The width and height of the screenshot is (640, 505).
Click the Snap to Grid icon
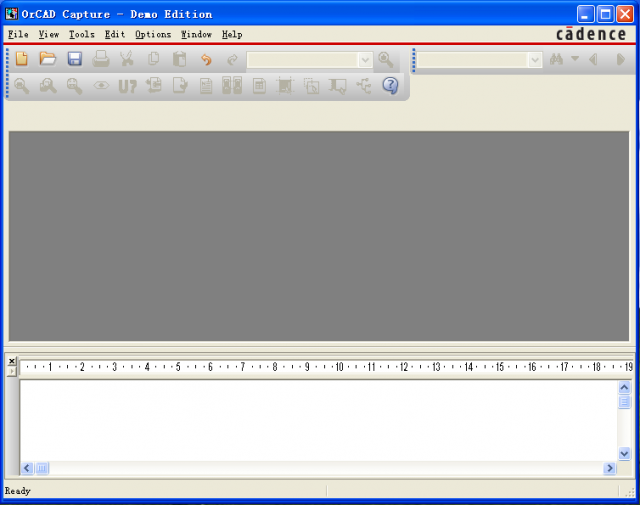(x=285, y=86)
